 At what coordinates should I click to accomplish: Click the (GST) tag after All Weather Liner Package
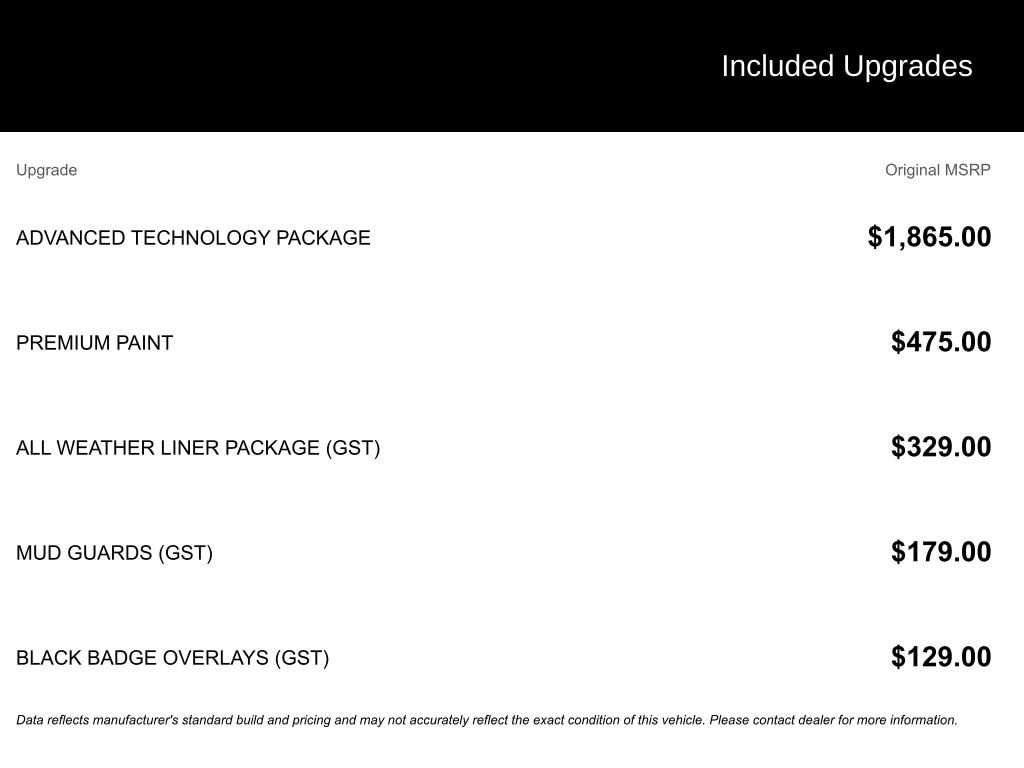click(x=353, y=448)
